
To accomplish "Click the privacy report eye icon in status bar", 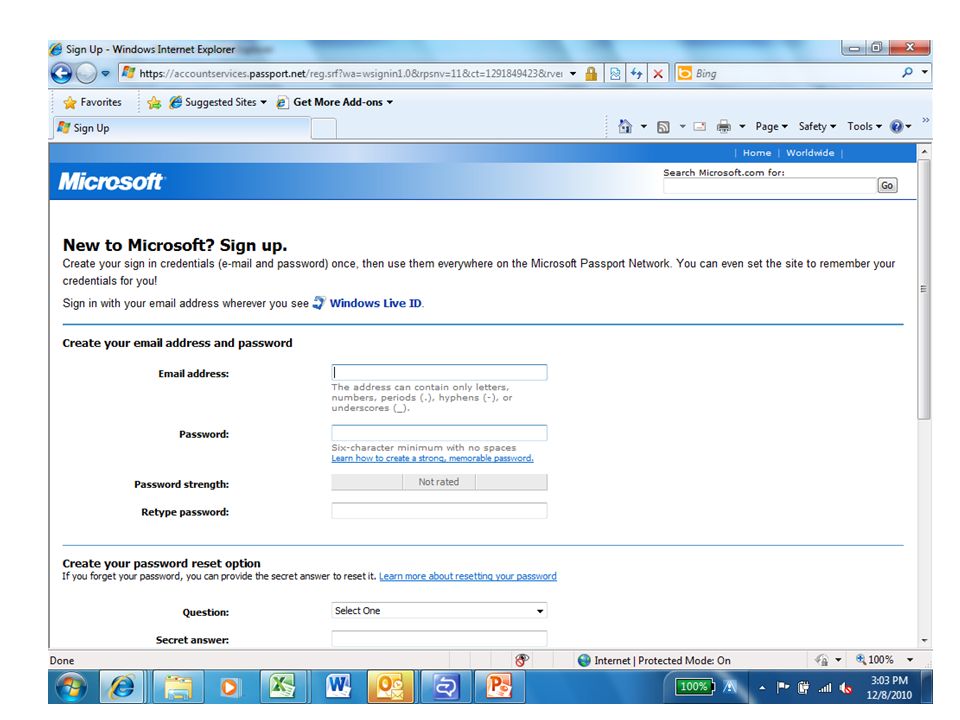I will tap(522, 660).
